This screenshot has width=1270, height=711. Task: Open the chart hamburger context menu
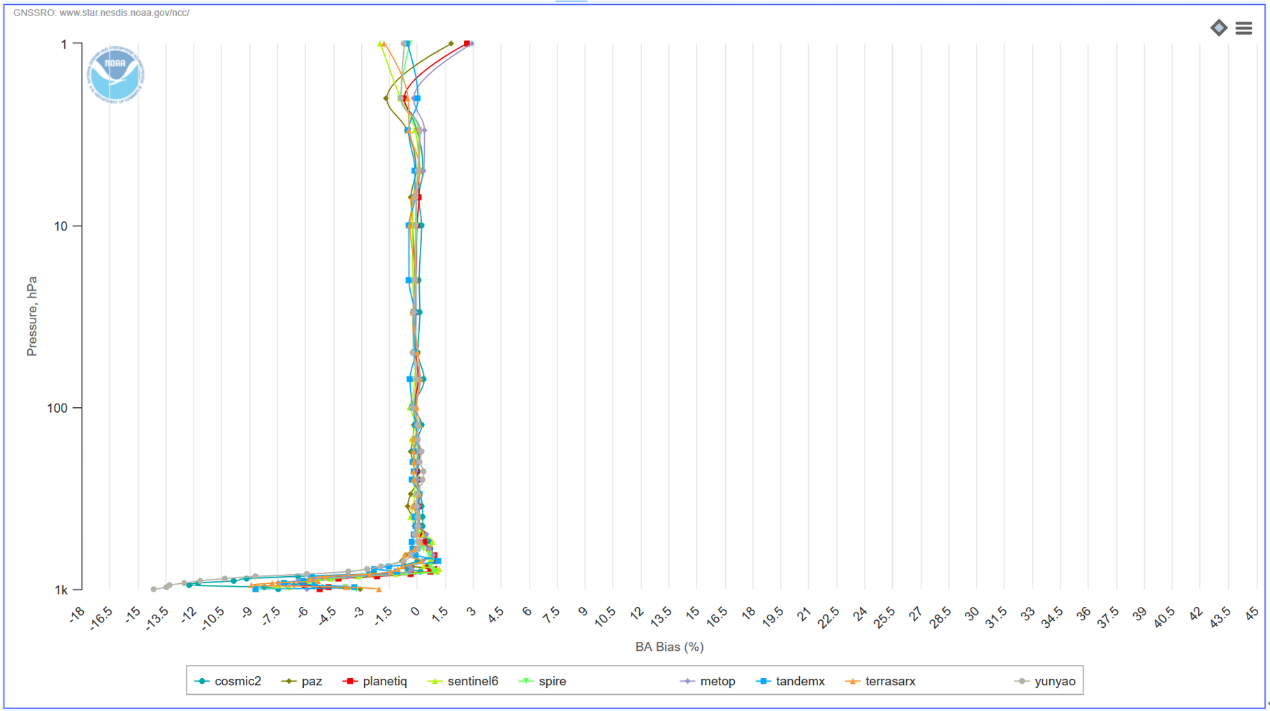coord(1243,28)
